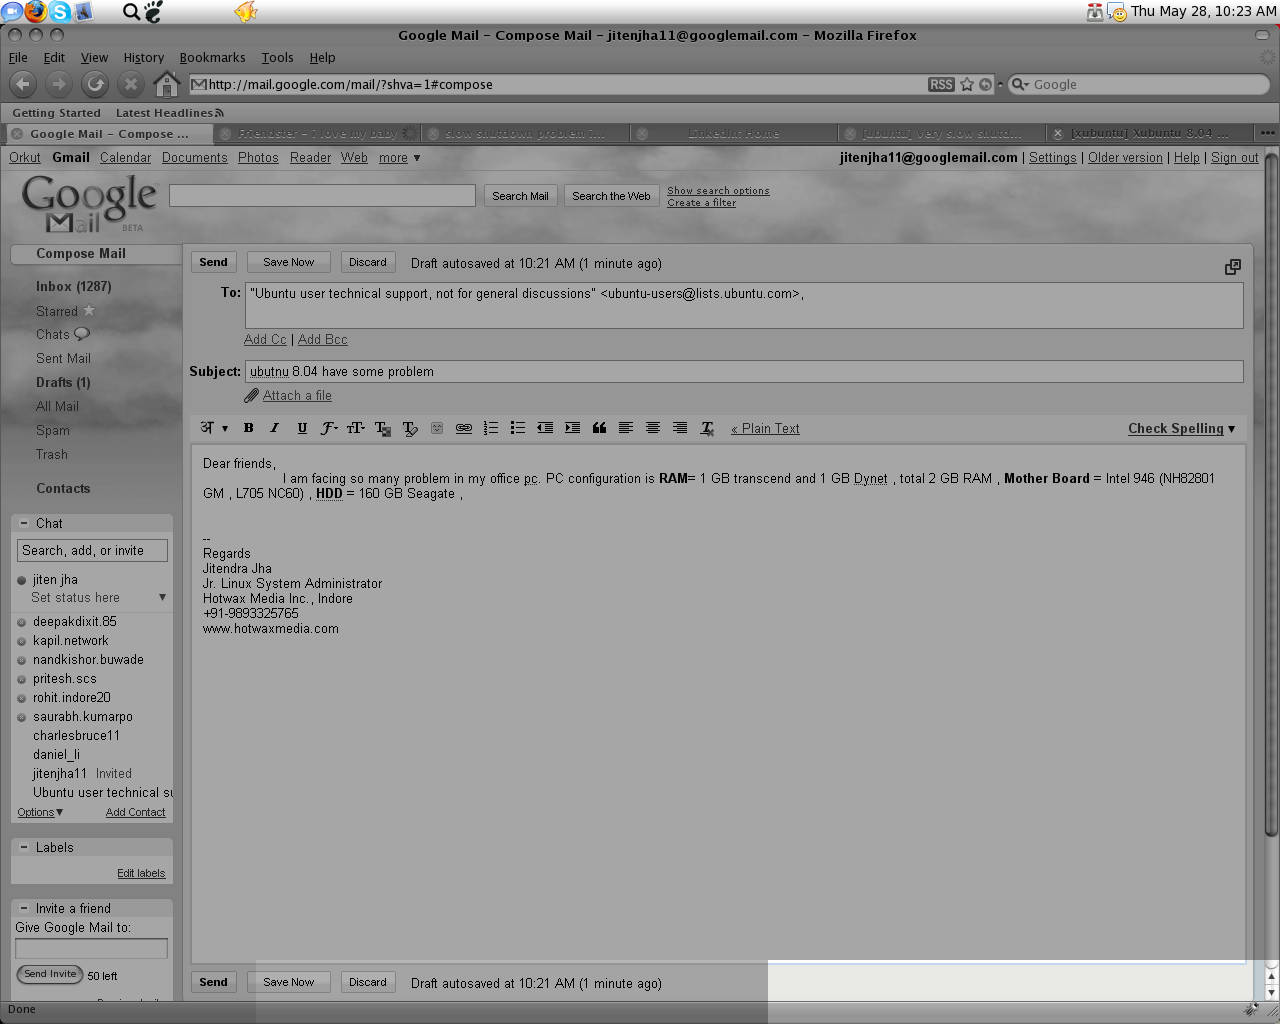This screenshot has height=1024, width=1280.
Task: Click the chat 'Search, add, or invite' field
Action: (x=92, y=551)
